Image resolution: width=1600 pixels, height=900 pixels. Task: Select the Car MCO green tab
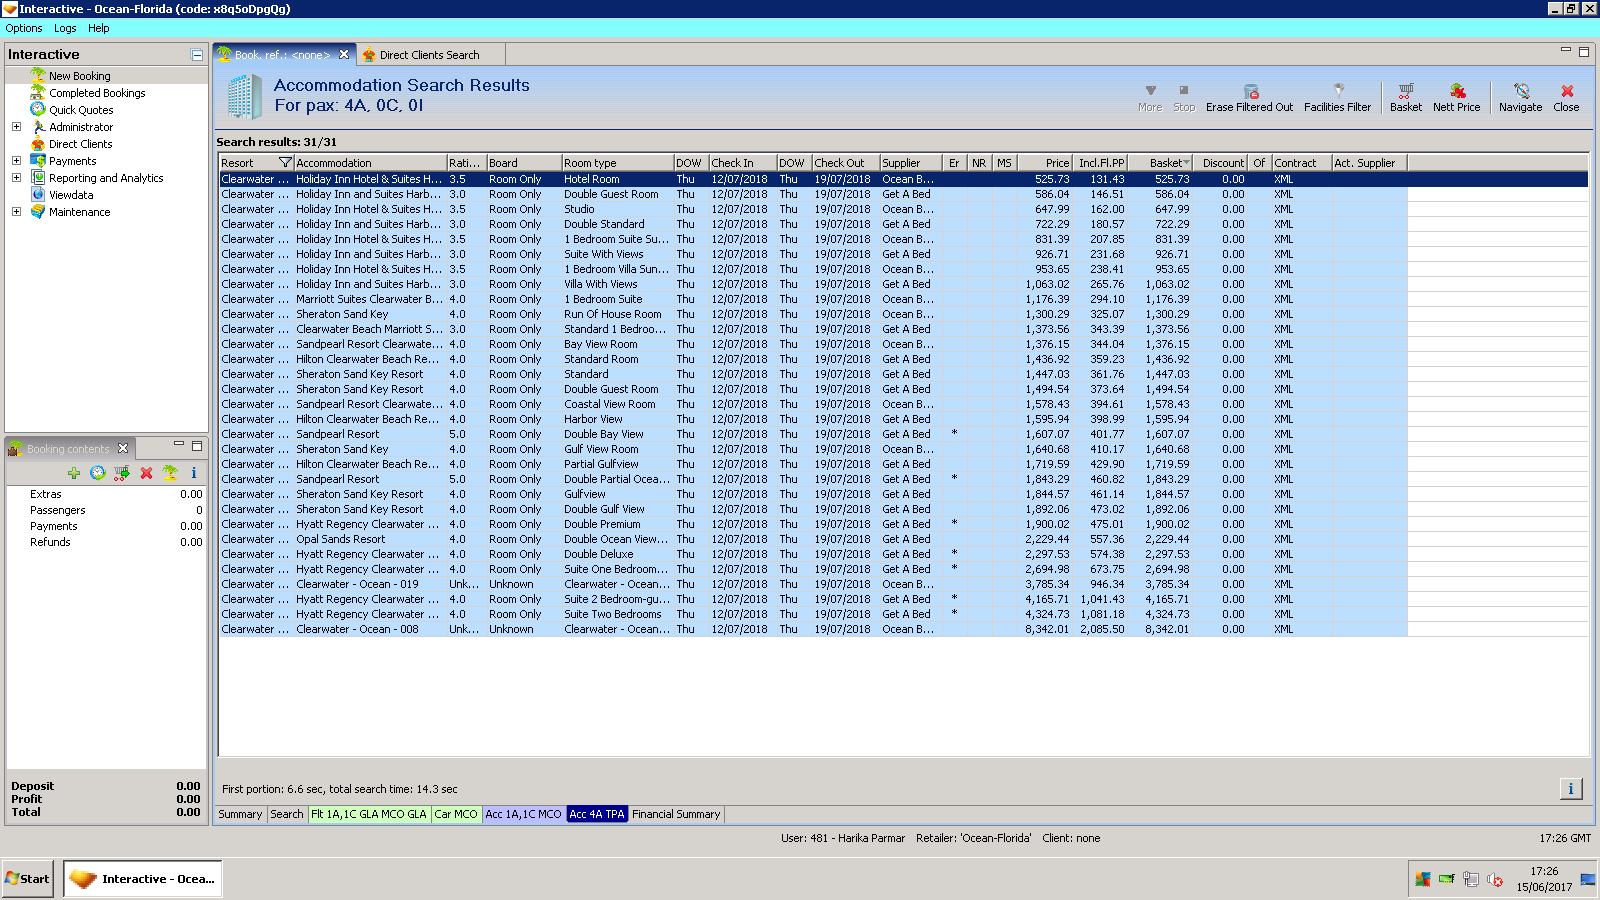click(456, 814)
